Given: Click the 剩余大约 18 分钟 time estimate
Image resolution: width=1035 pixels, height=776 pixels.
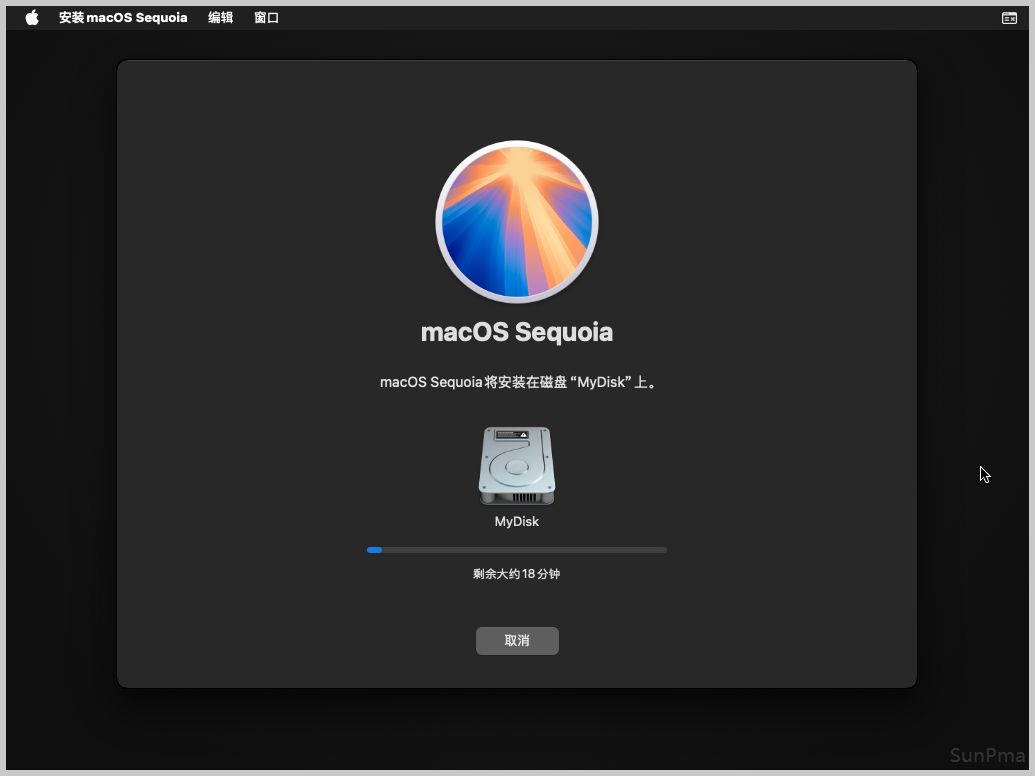Looking at the screenshot, I should point(517,574).
